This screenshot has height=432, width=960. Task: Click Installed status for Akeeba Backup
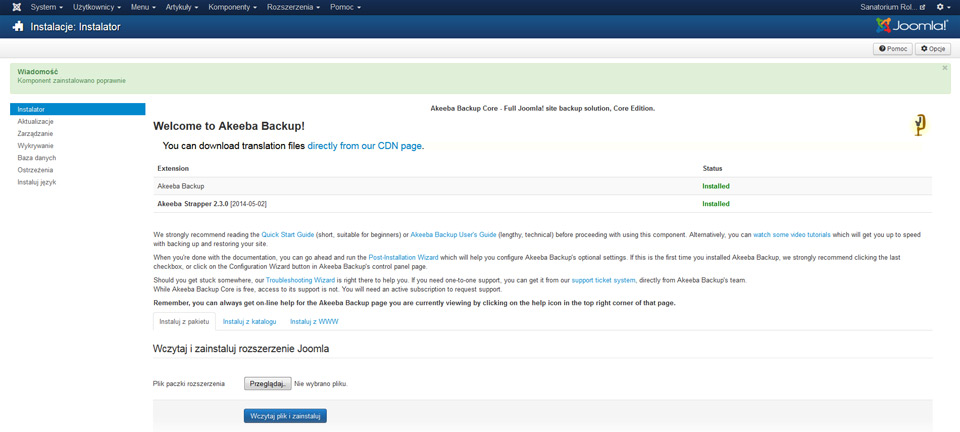click(716, 186)
